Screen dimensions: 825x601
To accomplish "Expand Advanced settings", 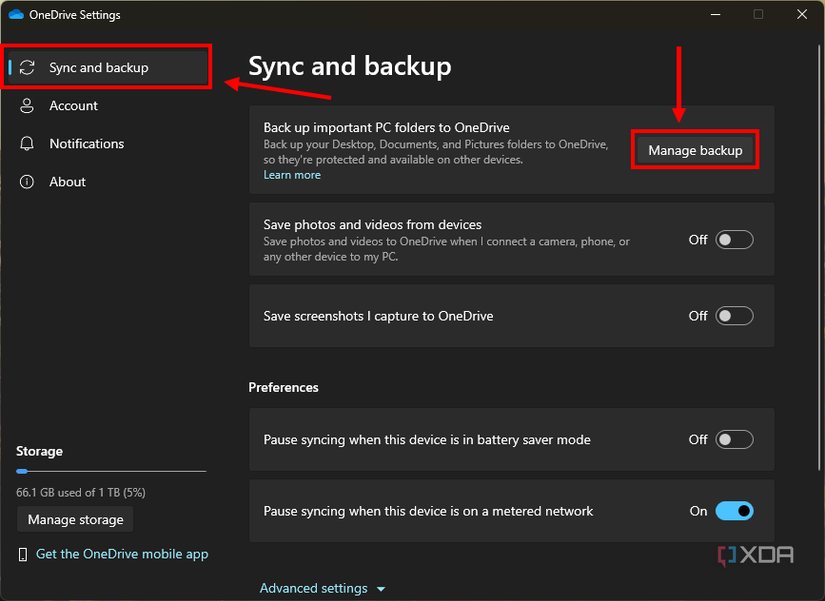I will point(322,588).
